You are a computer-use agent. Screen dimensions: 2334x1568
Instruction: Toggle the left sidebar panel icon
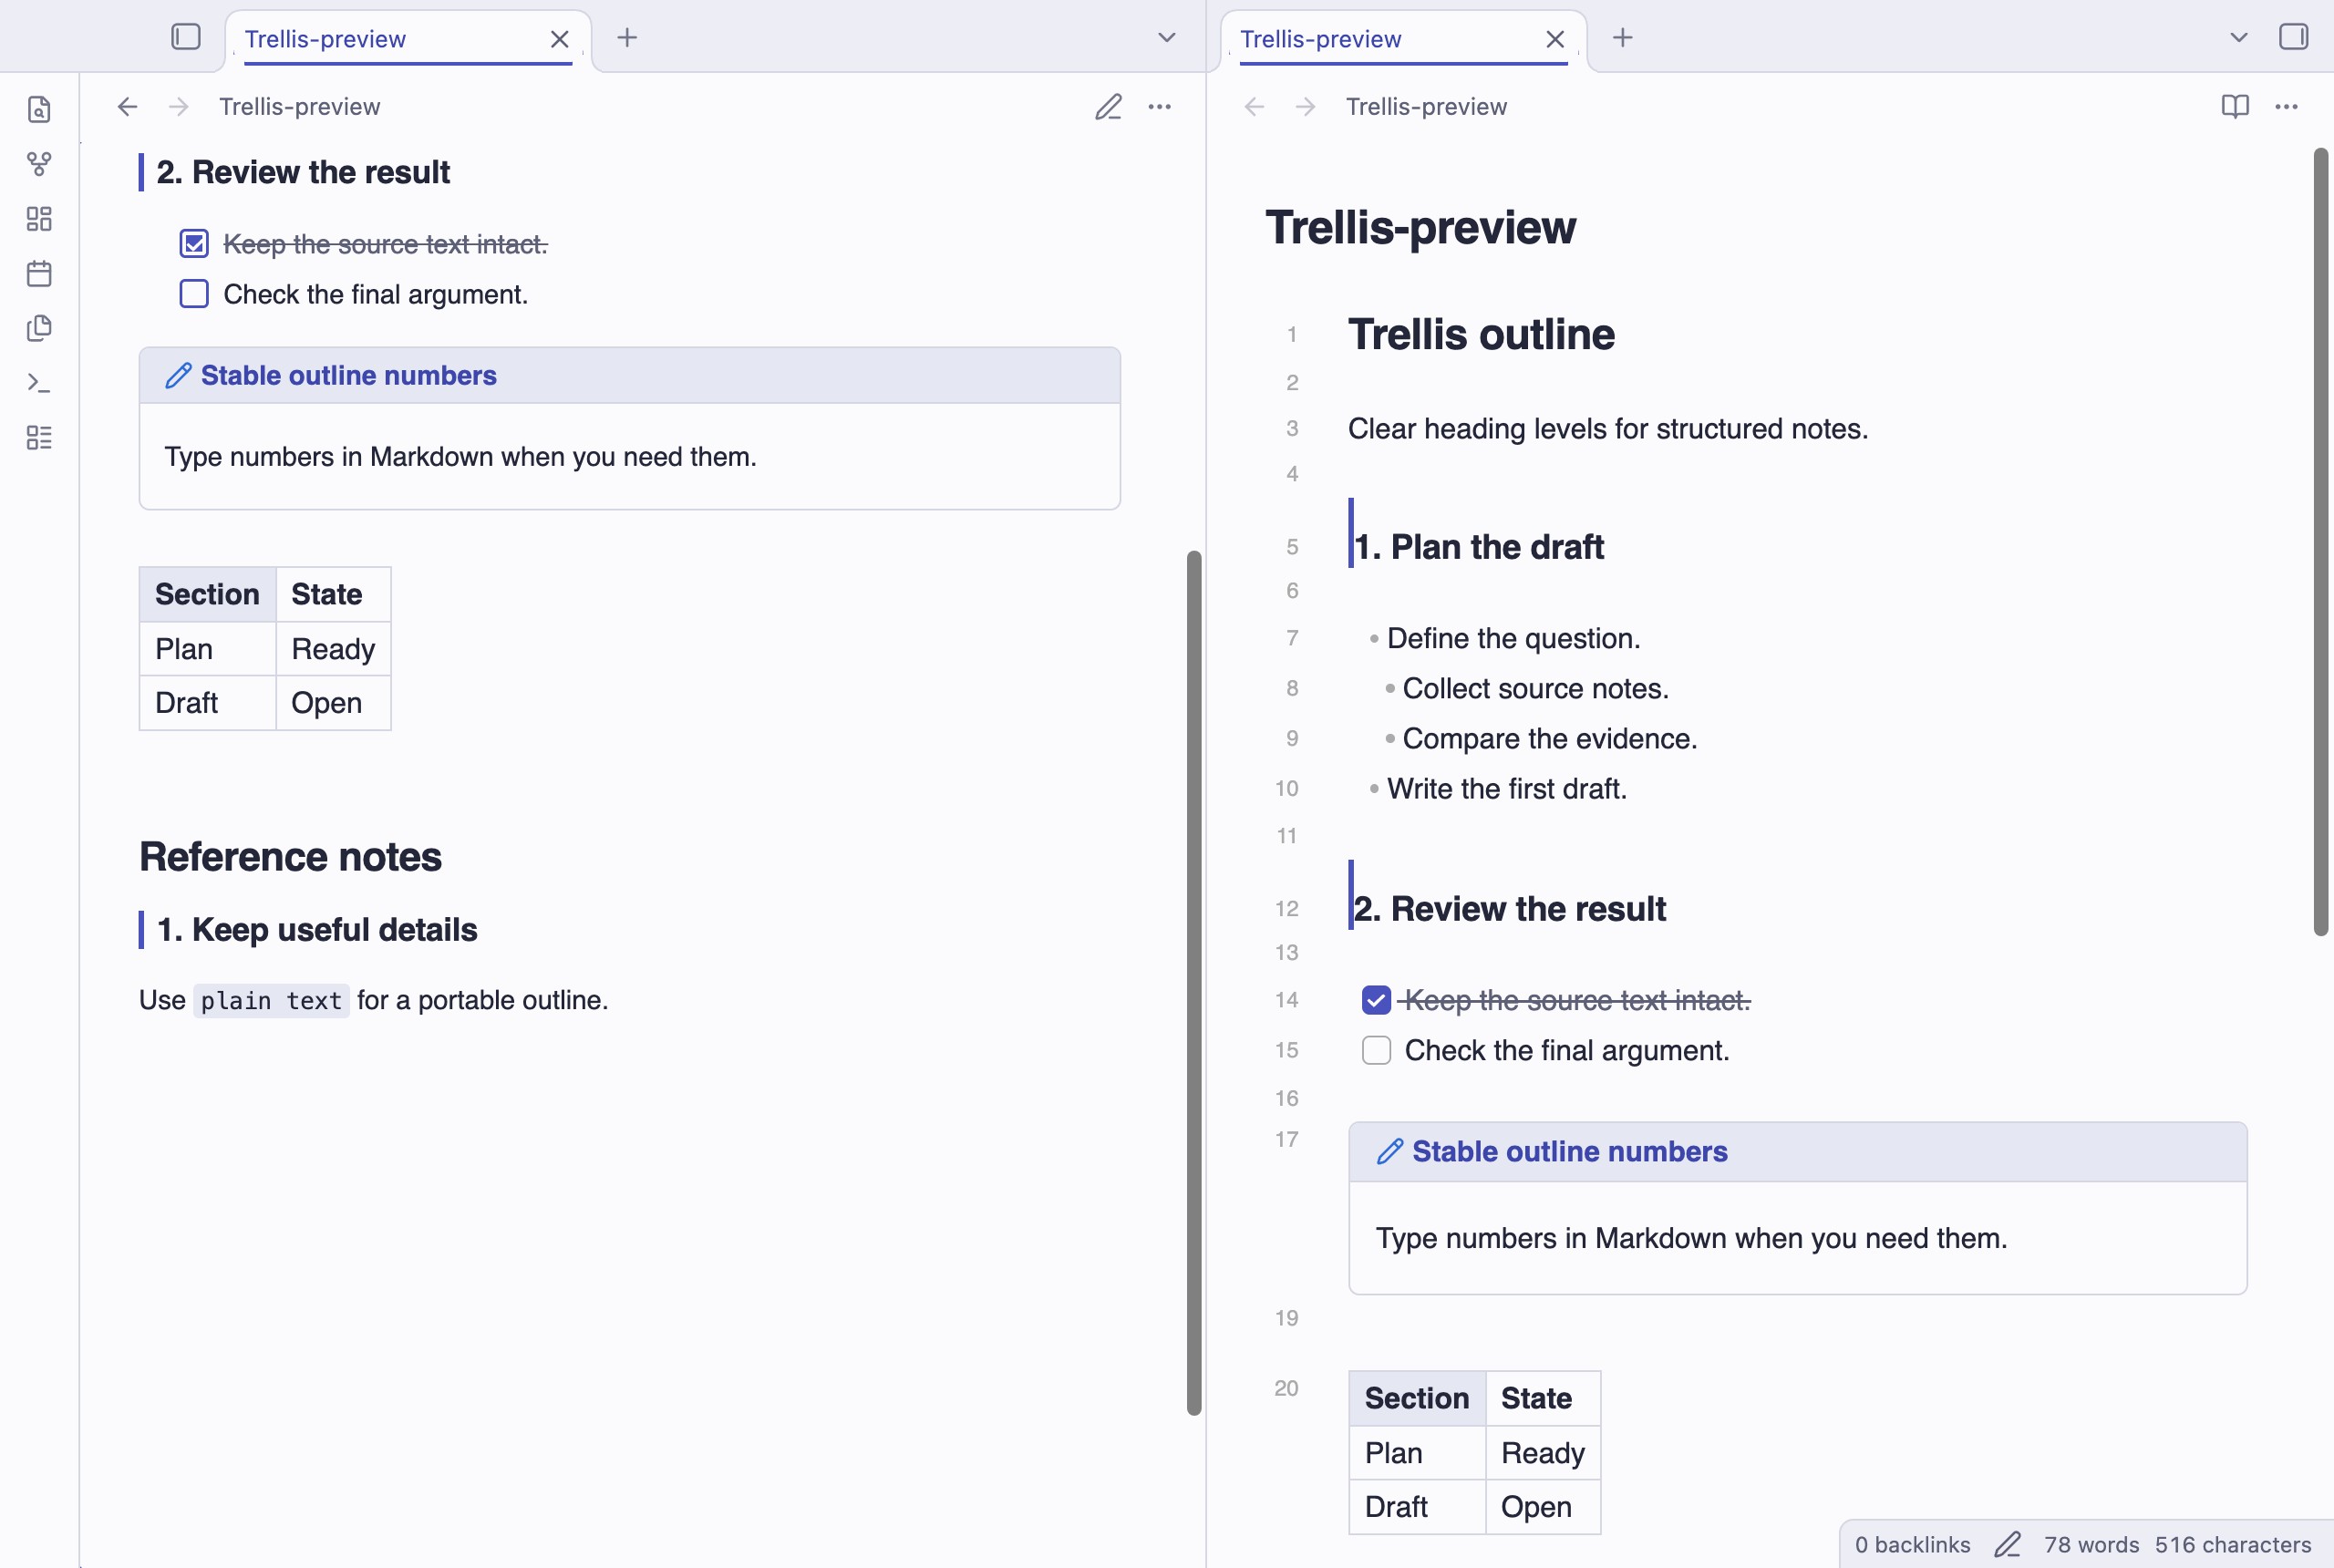pos(186,37)
